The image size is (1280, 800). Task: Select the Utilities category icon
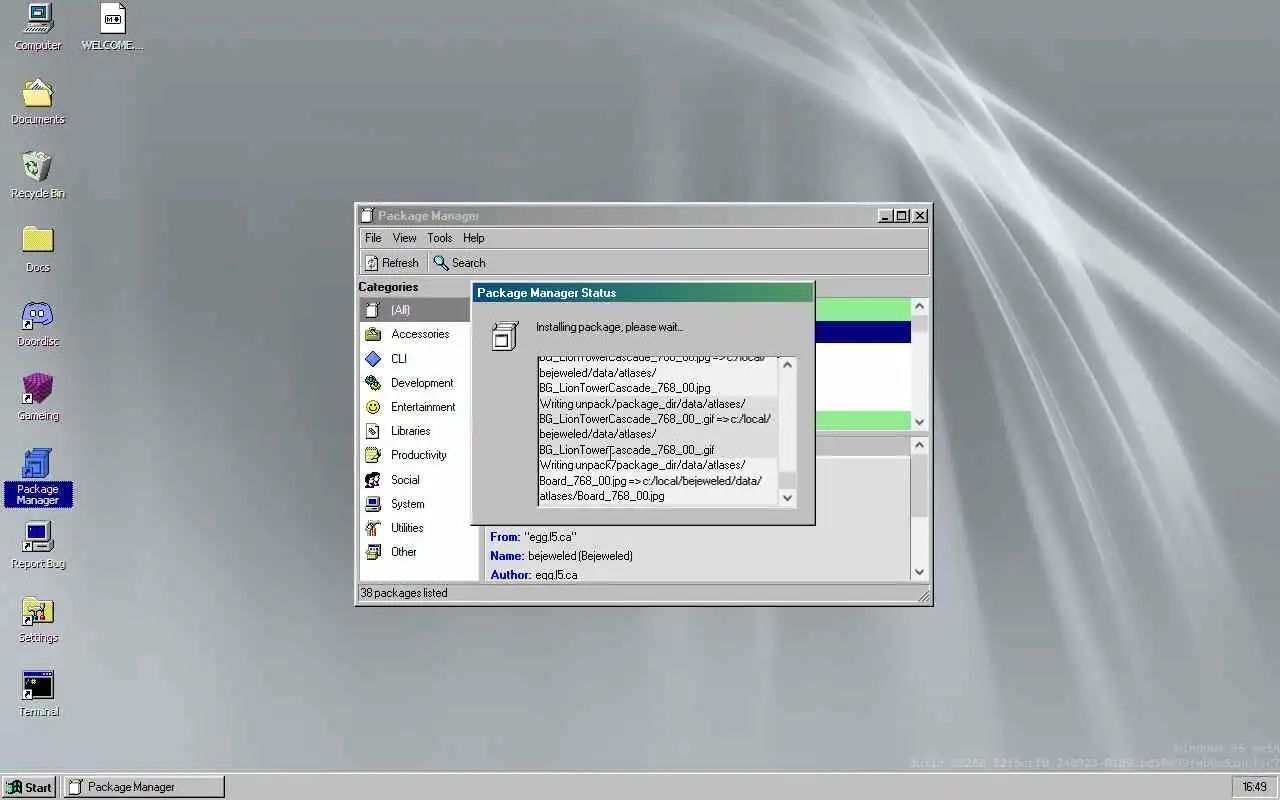pos(373,528)
